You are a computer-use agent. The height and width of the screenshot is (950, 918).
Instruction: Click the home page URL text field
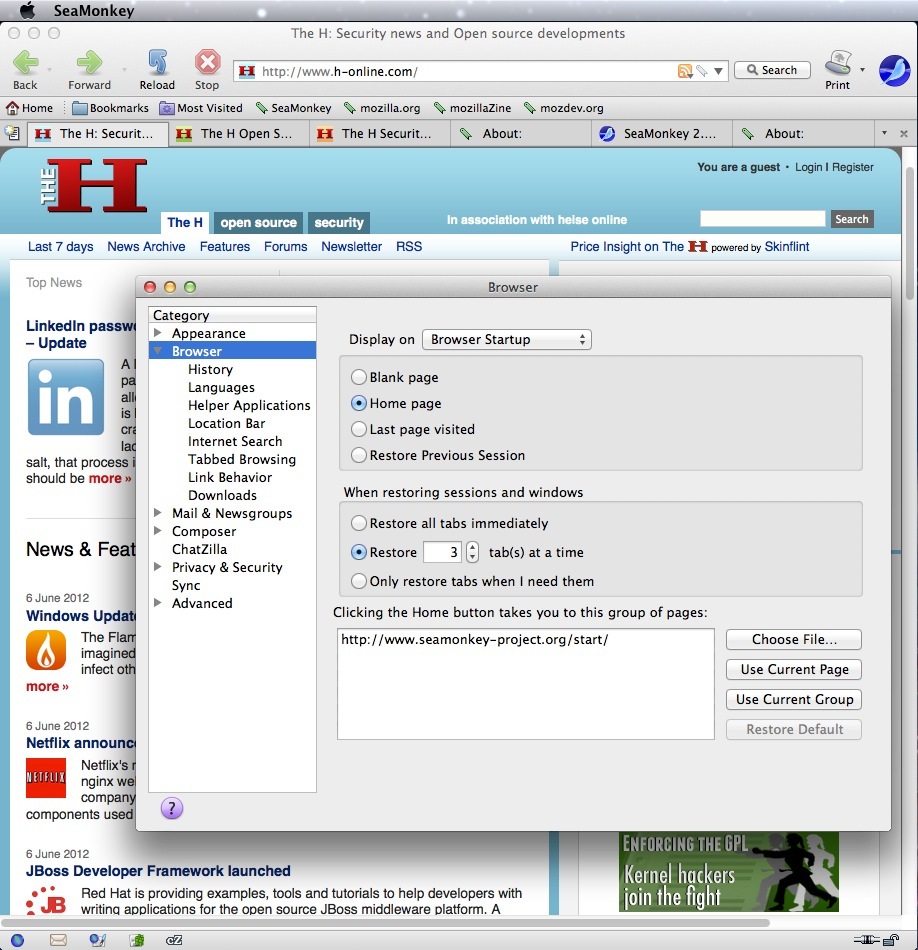pos(526,683)
